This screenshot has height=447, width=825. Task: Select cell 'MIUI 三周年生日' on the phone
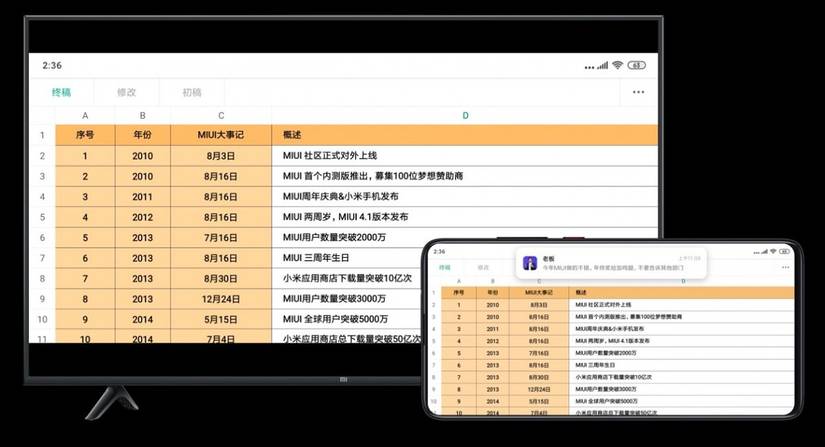pos(681,365)
